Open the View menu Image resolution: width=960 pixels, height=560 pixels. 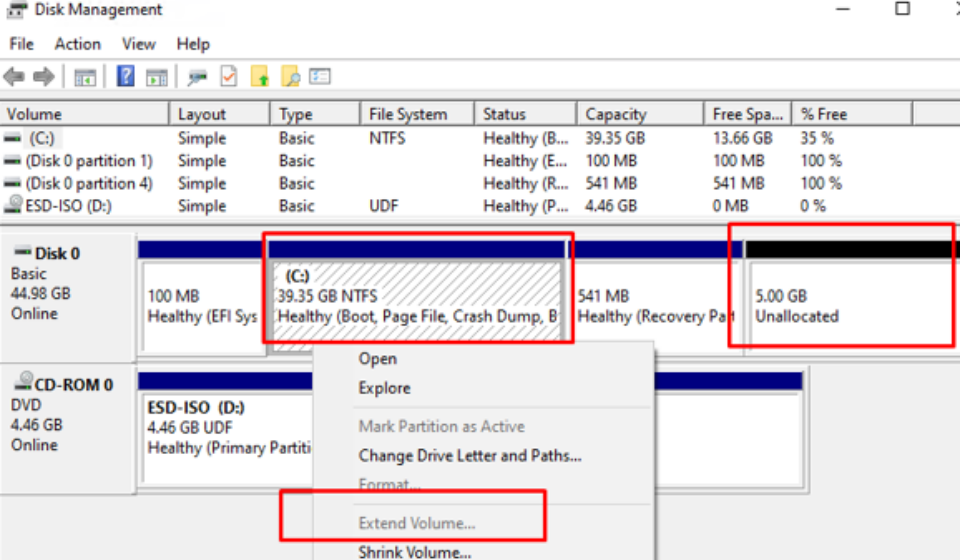[138, 44]
